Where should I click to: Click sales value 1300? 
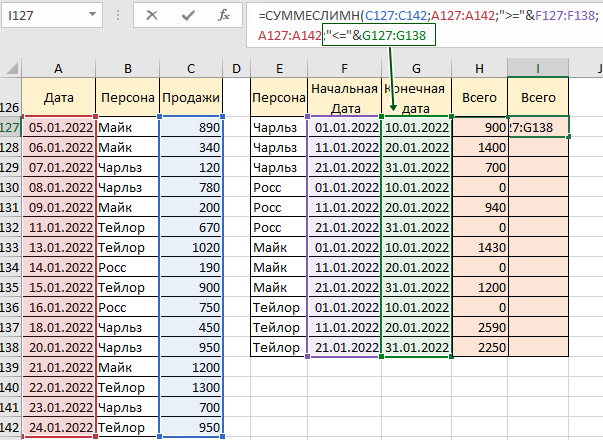[x=191, y=388]
